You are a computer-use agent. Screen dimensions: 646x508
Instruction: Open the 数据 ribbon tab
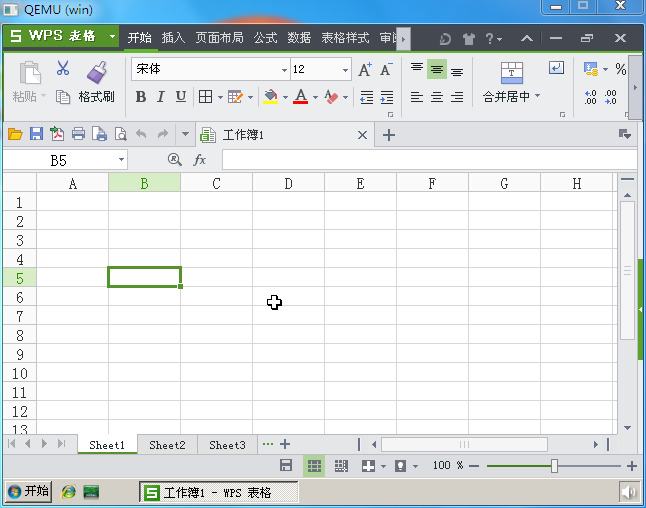tap(299, 38)
